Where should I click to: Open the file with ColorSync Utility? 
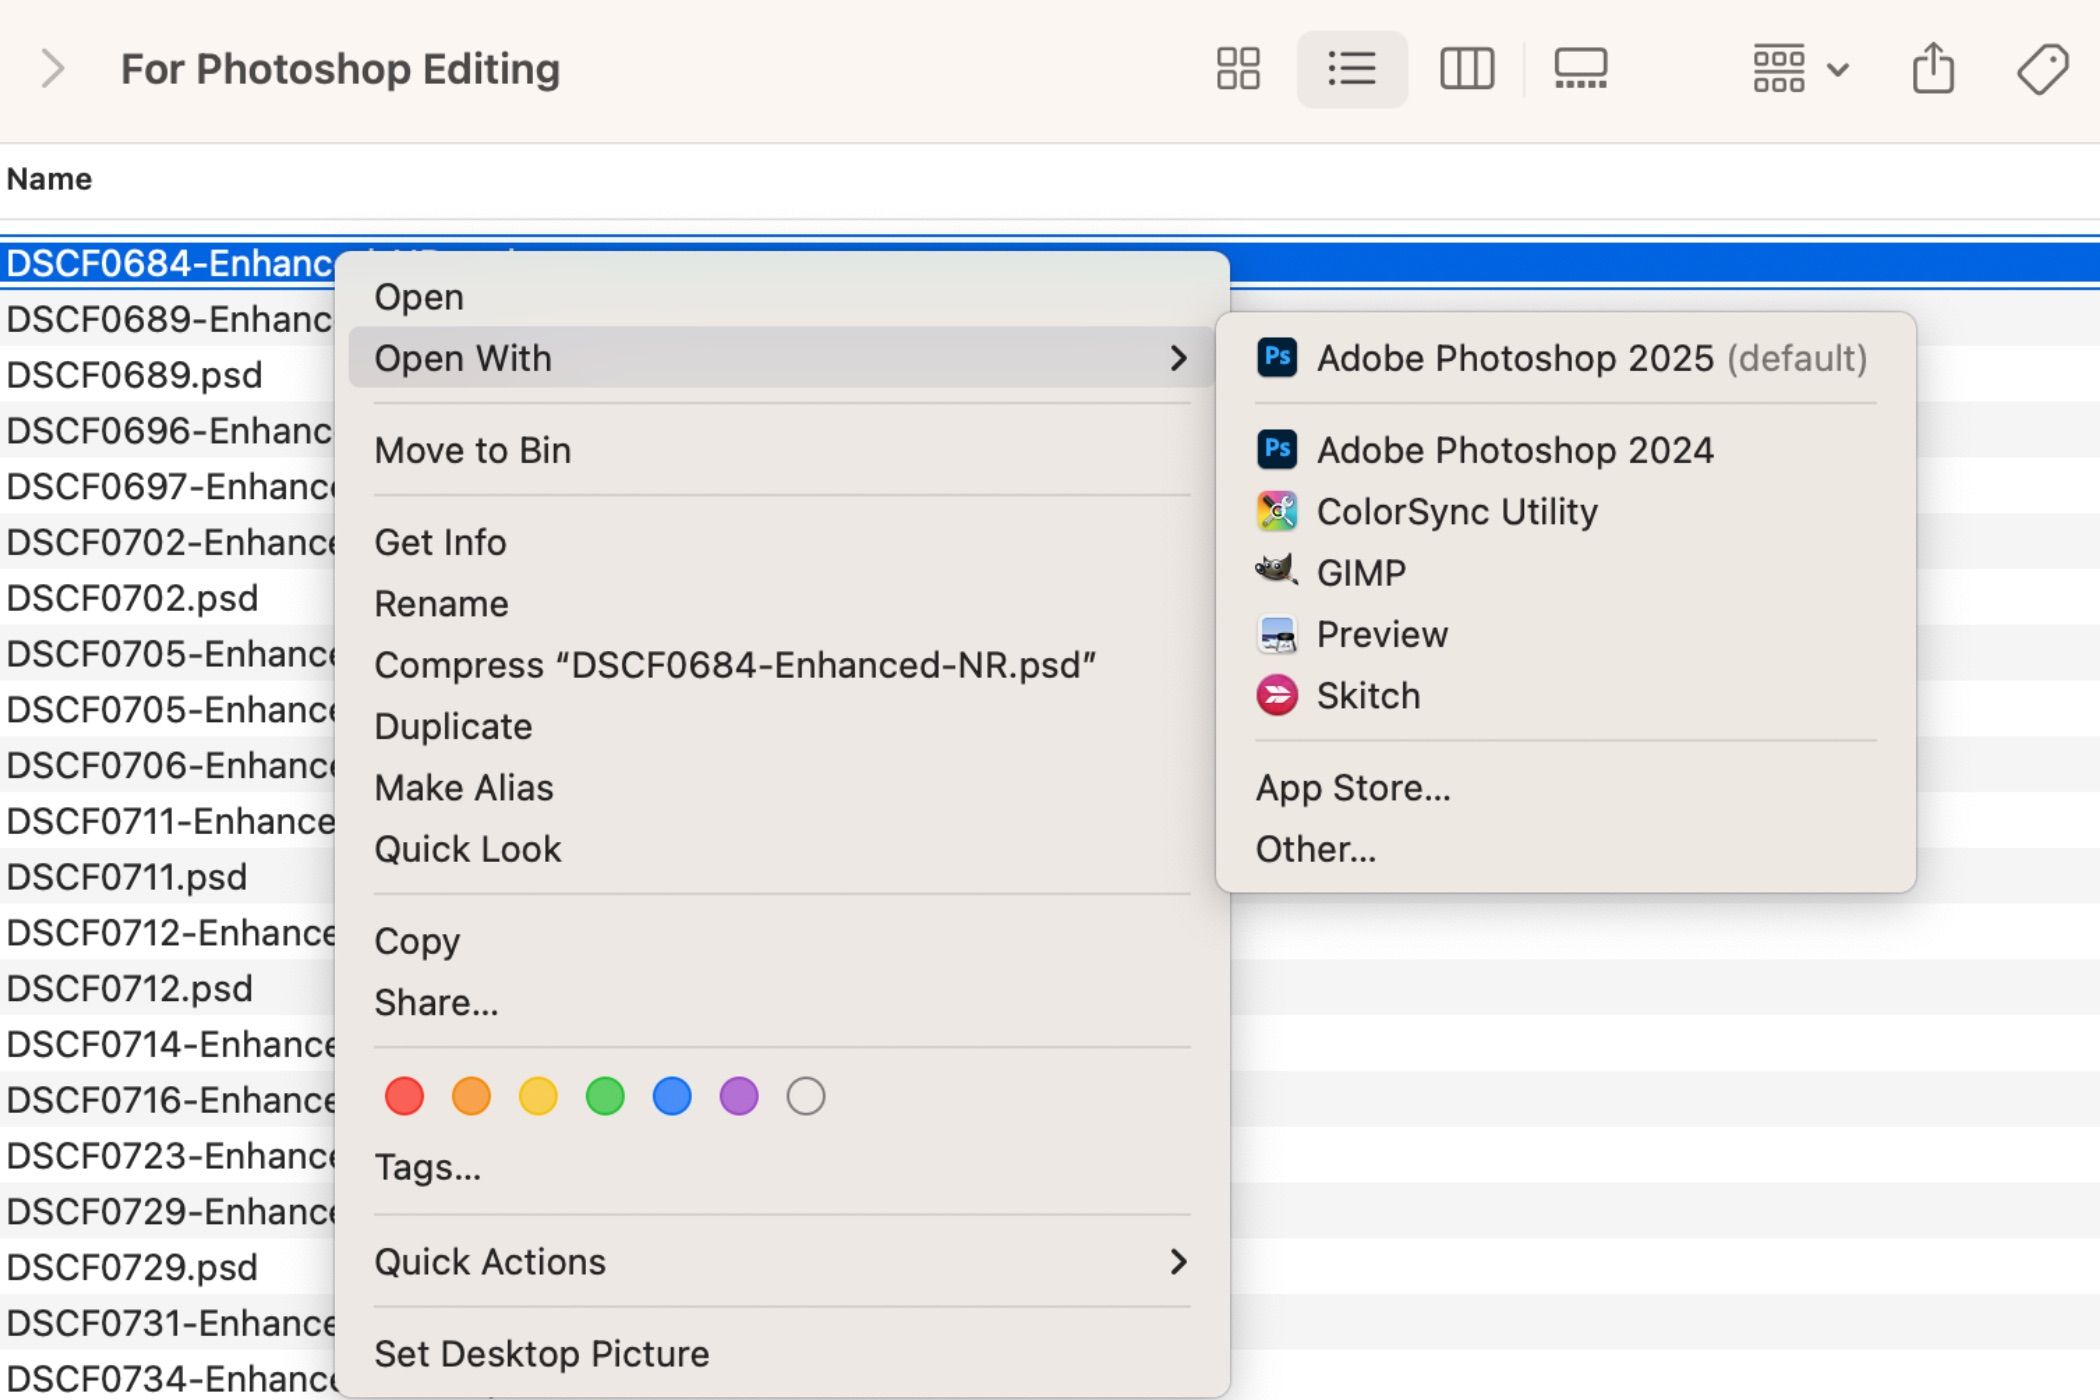pos(1457,511)
